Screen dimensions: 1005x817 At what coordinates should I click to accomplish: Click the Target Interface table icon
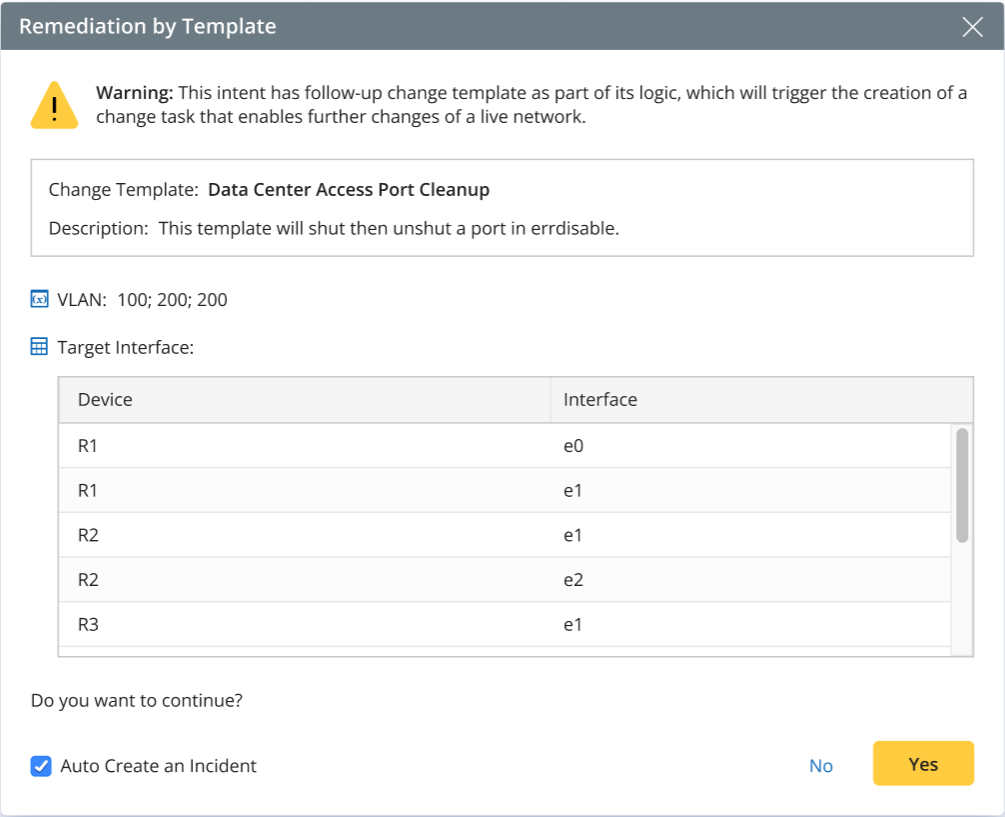click(x=40, y=347)
